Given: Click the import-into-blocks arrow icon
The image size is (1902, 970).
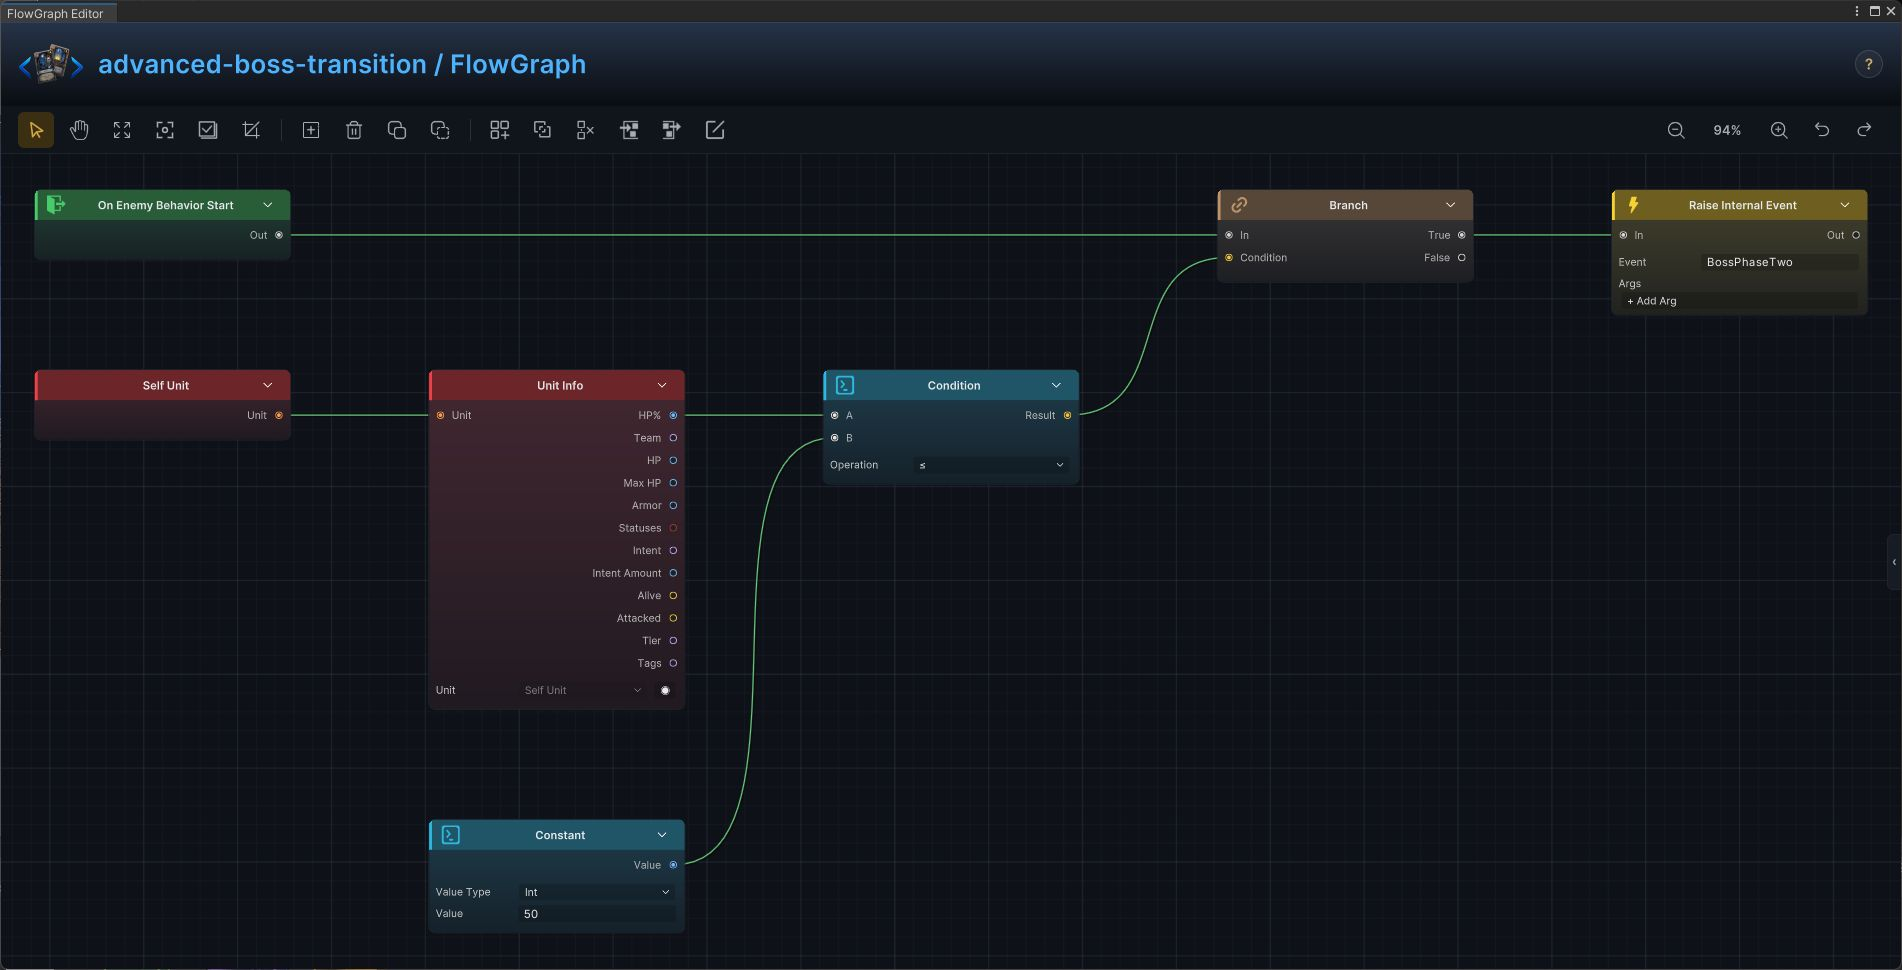Looking at the screenshot, I should click(x=629, y=130).
